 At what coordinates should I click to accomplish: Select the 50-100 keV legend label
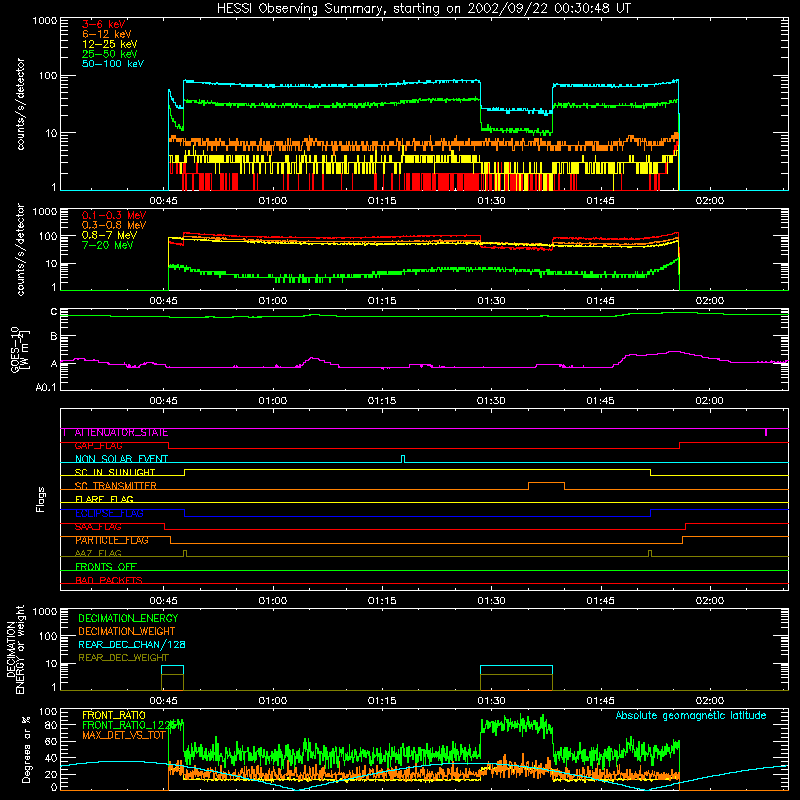[x=113, y=64]
